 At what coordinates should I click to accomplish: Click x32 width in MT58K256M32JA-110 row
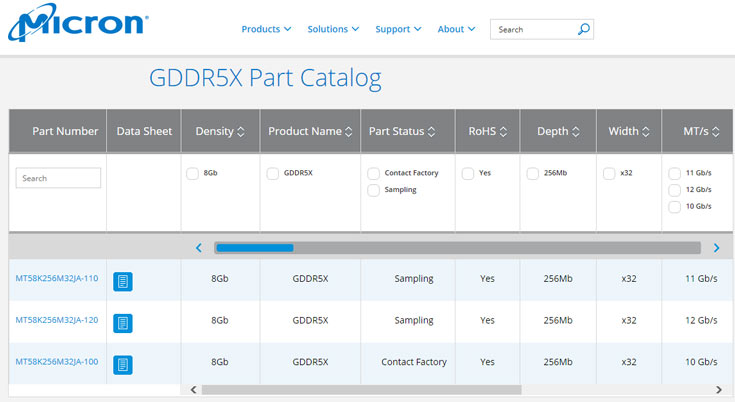point(629,278)
